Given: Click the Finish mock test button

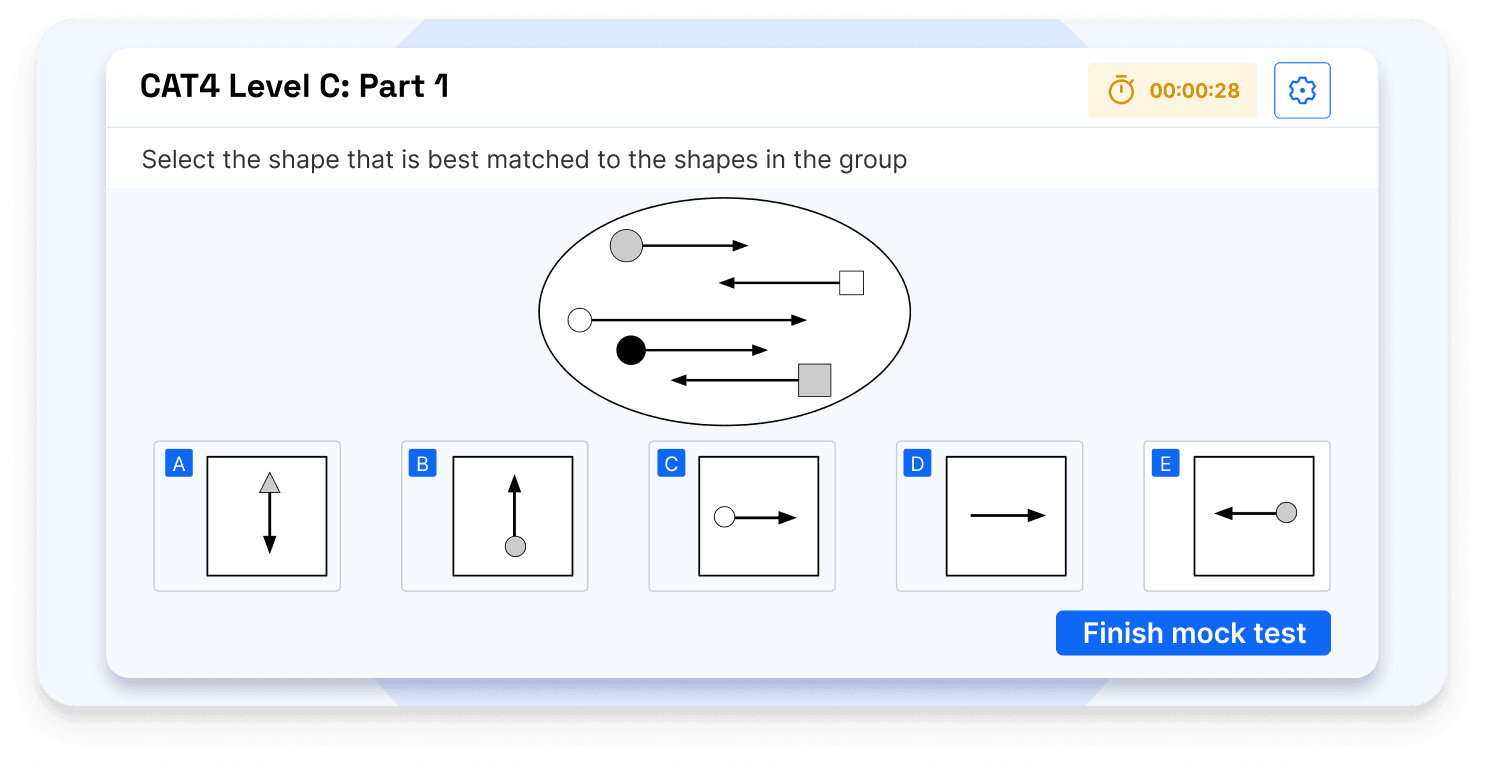Looking at the screenshot, I should [x=1193, y=633].
